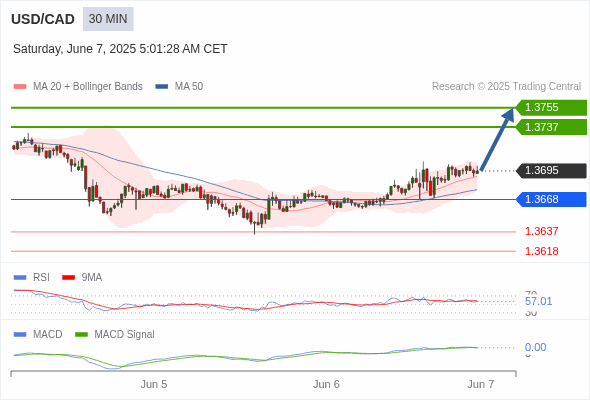The width and height of the screenshot is (590, 400).
Task: Click the red 1.3637 support label
Action: pos(541,231)
